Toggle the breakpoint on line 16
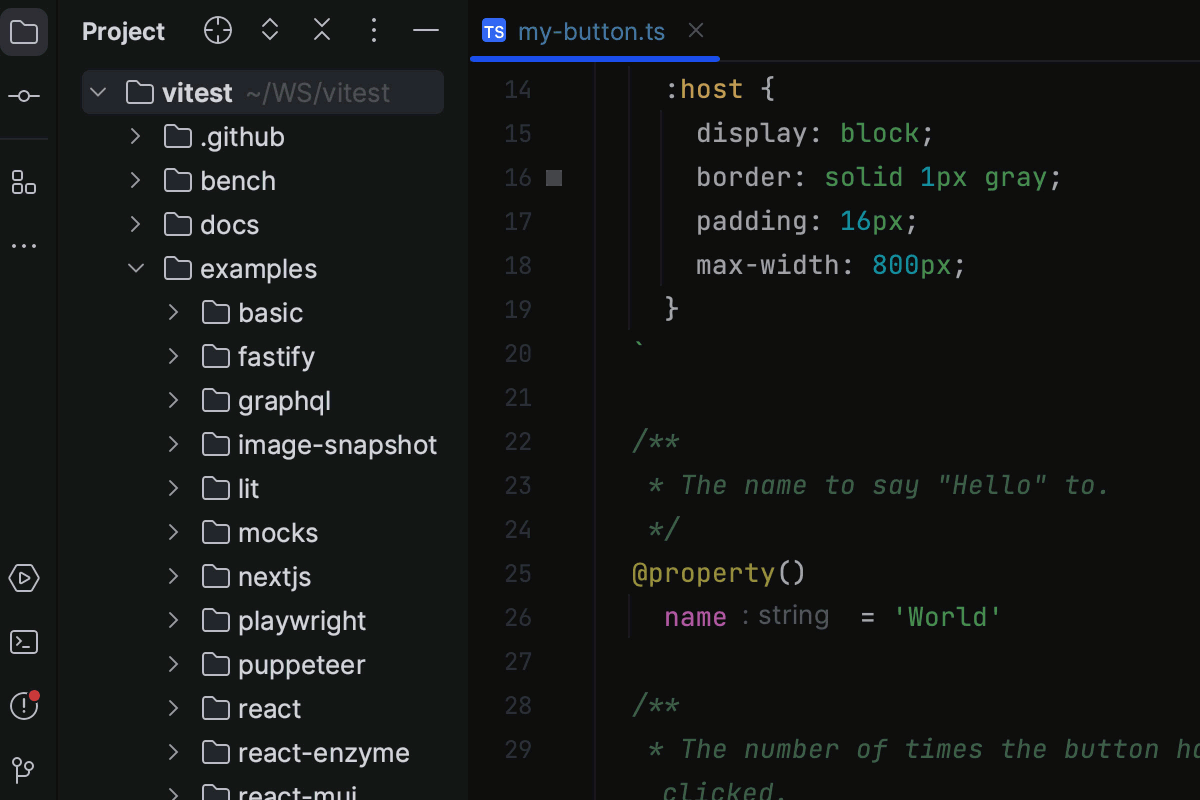The width and height of the screenshot is (1200, 800). (x=553, y=177)
